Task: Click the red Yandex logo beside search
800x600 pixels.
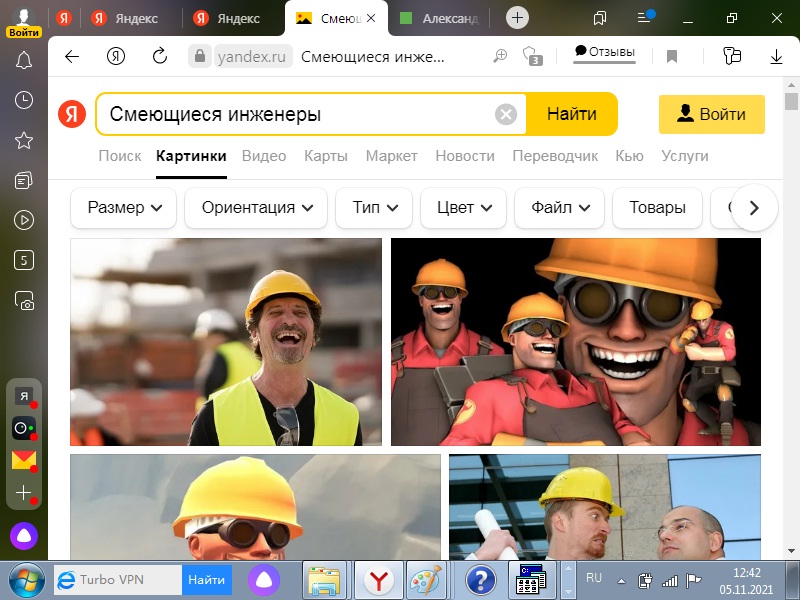Action: [72, 114]
